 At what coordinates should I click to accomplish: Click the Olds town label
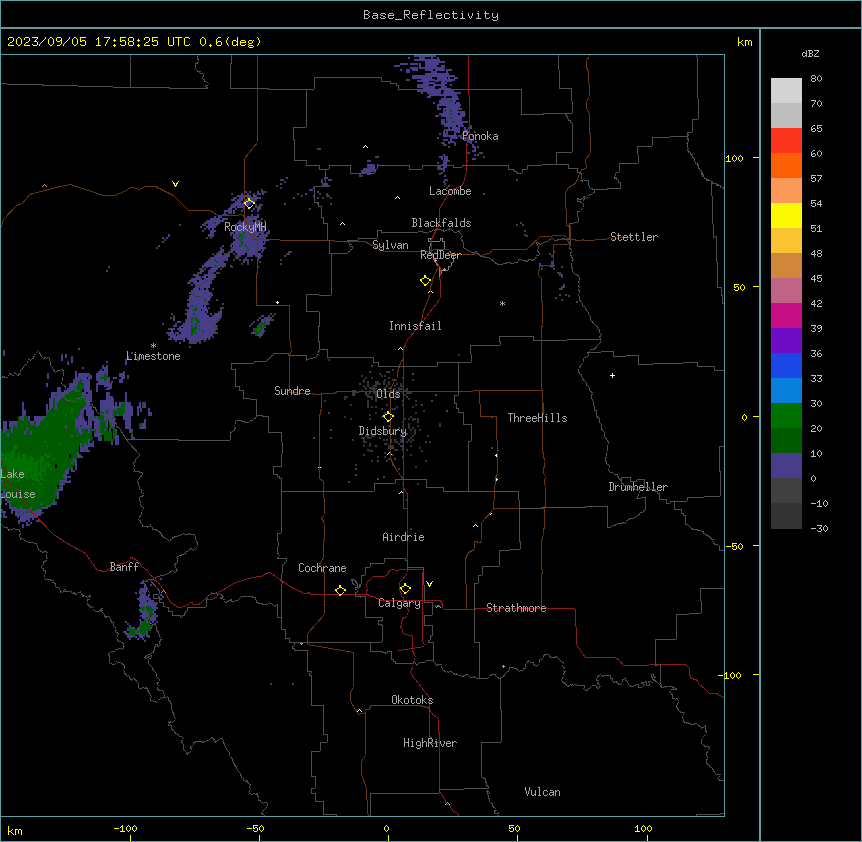pyautogui.click(x=388, y=394)
